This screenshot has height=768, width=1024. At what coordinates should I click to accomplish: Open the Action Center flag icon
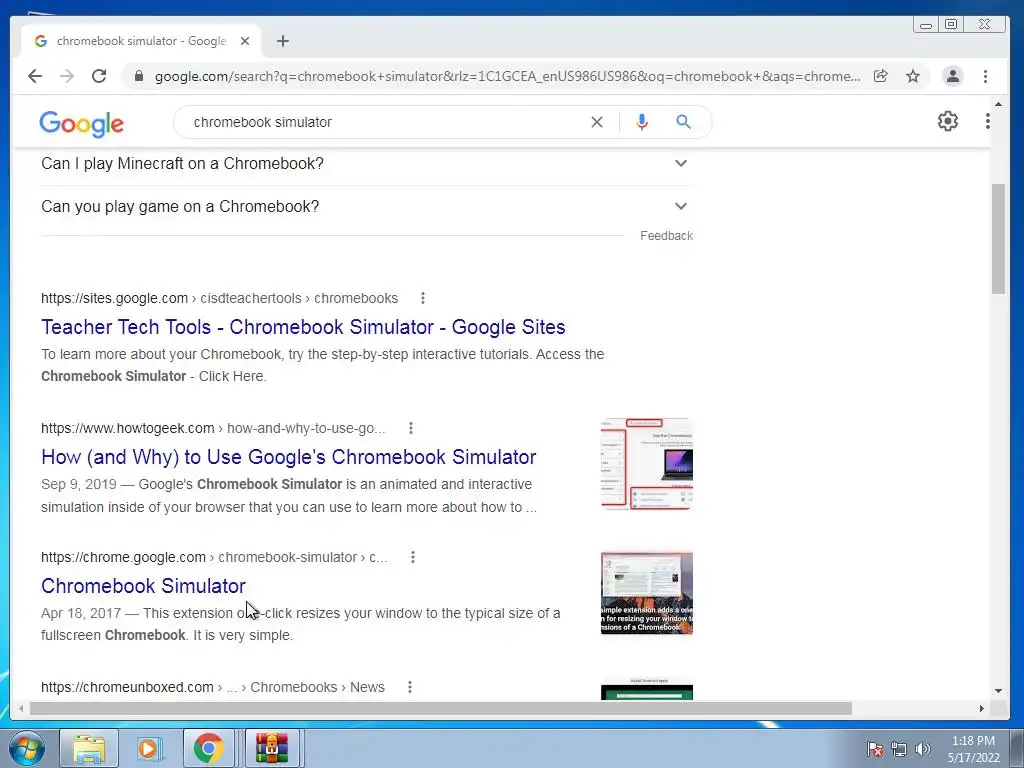pos(874,749)
